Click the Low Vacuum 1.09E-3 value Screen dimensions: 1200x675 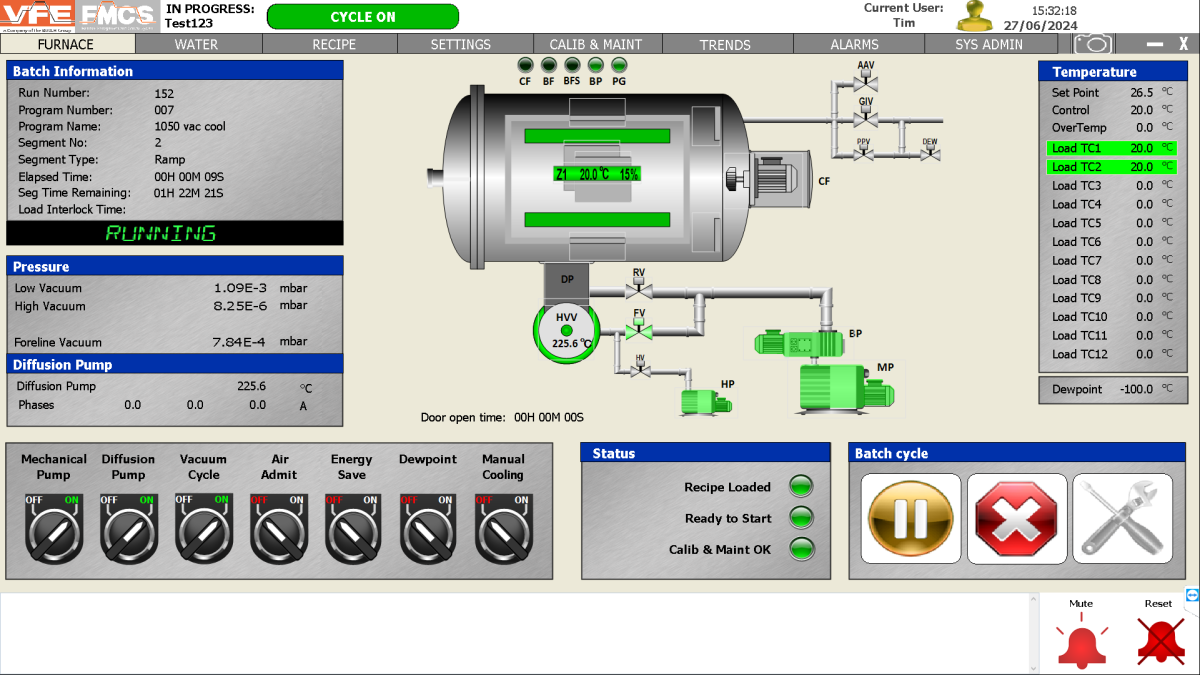[x=240, y=288]
